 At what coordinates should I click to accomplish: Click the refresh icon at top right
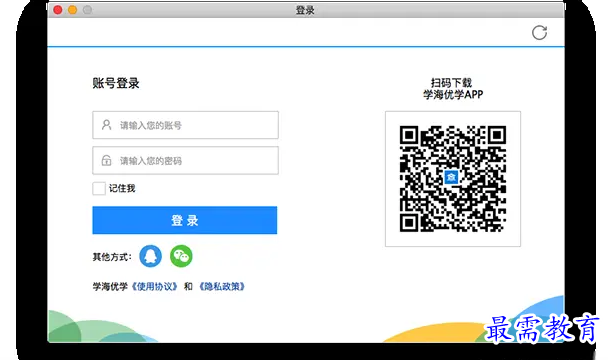[539, 33]
